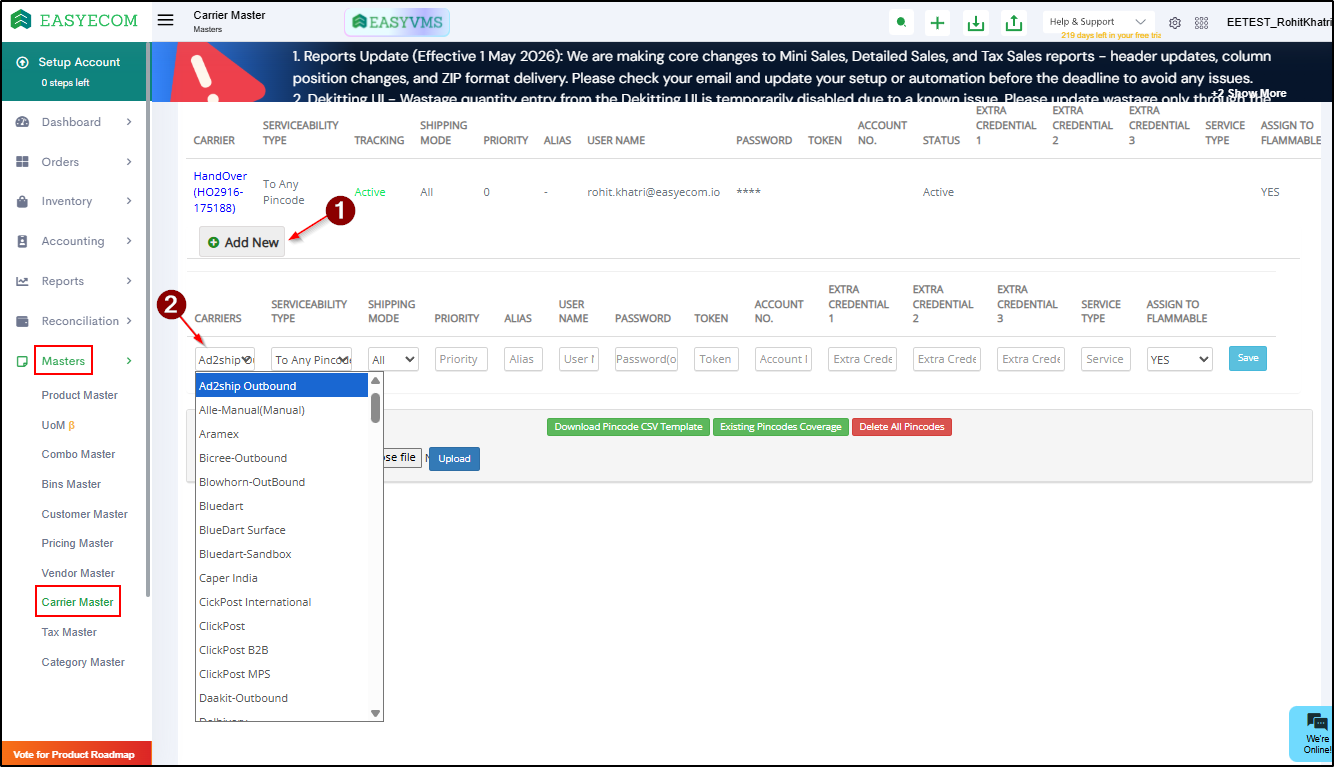Click the Download Pincode CSV Template button
Viewport: 1334px width, 767px height.
click(x=628, y=427)
